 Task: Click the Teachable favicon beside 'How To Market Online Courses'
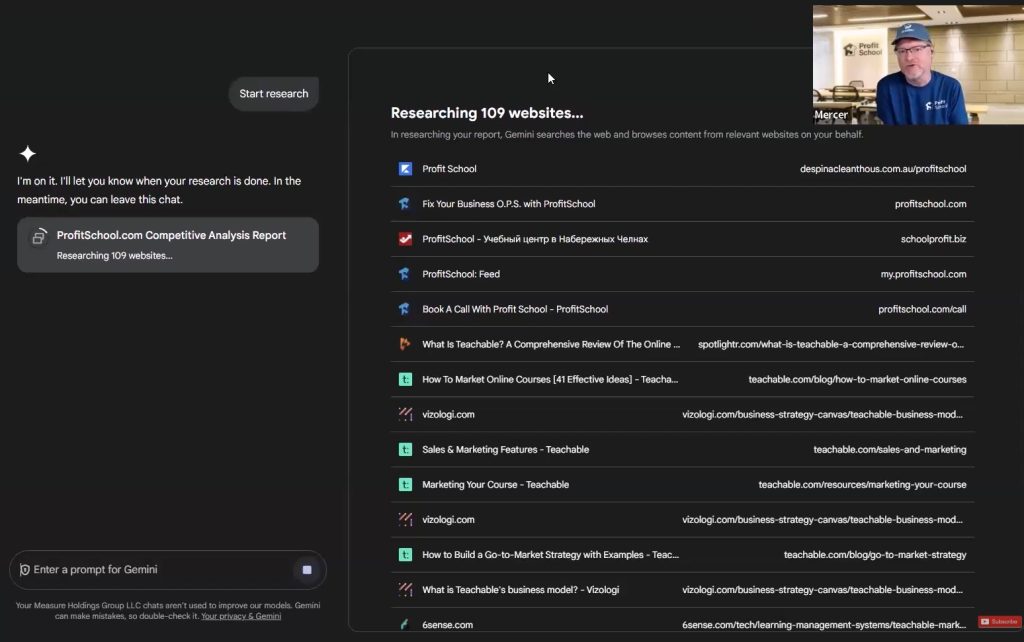406,379
